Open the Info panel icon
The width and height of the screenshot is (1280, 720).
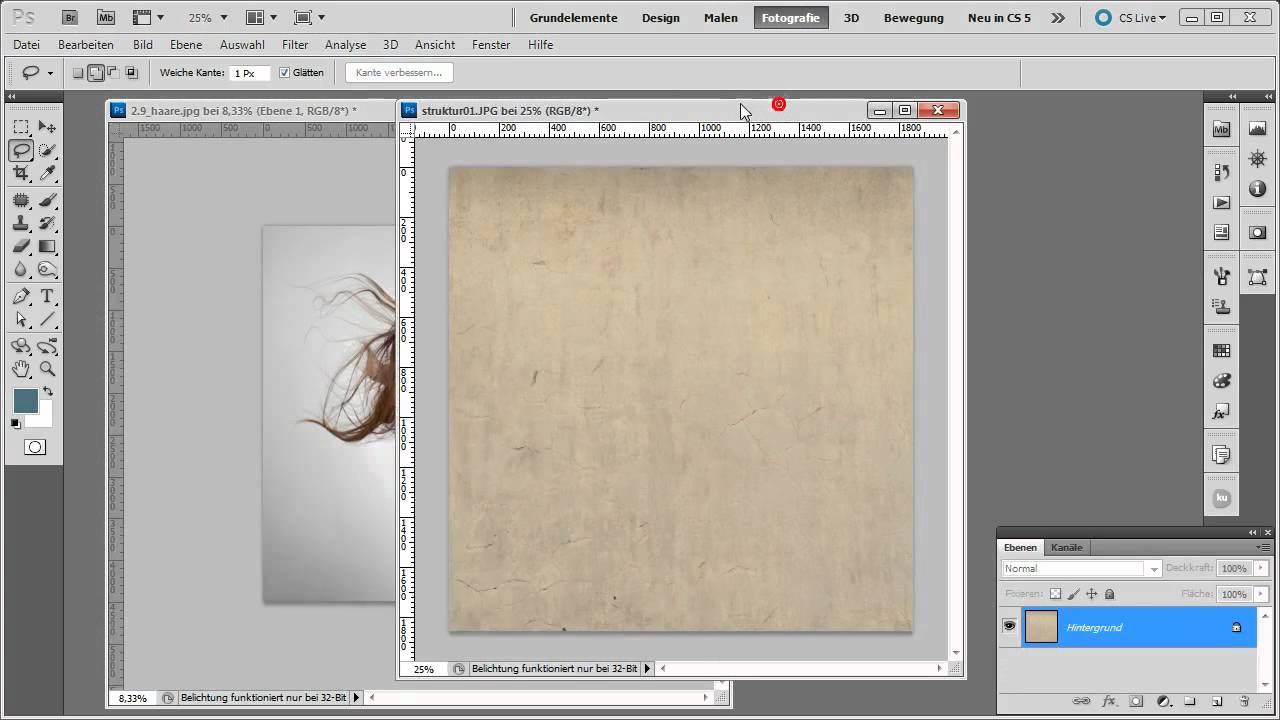[1257, 189]
